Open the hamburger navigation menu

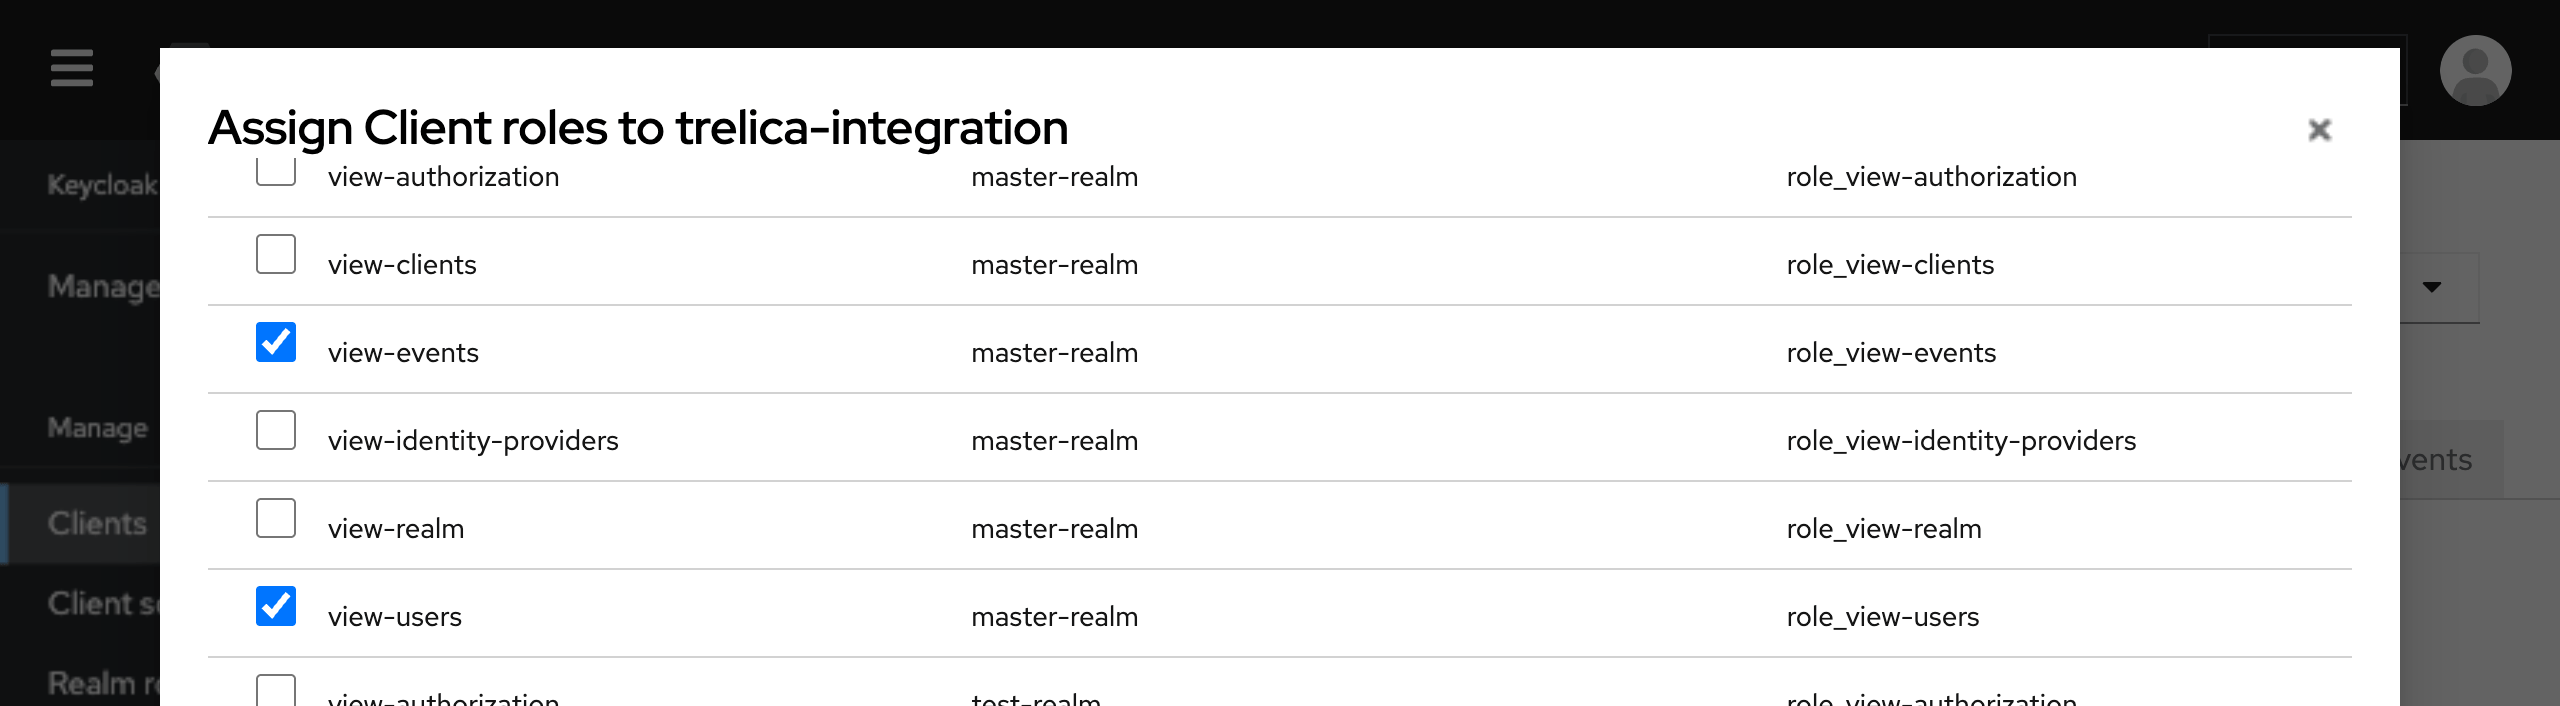(72, 68)
